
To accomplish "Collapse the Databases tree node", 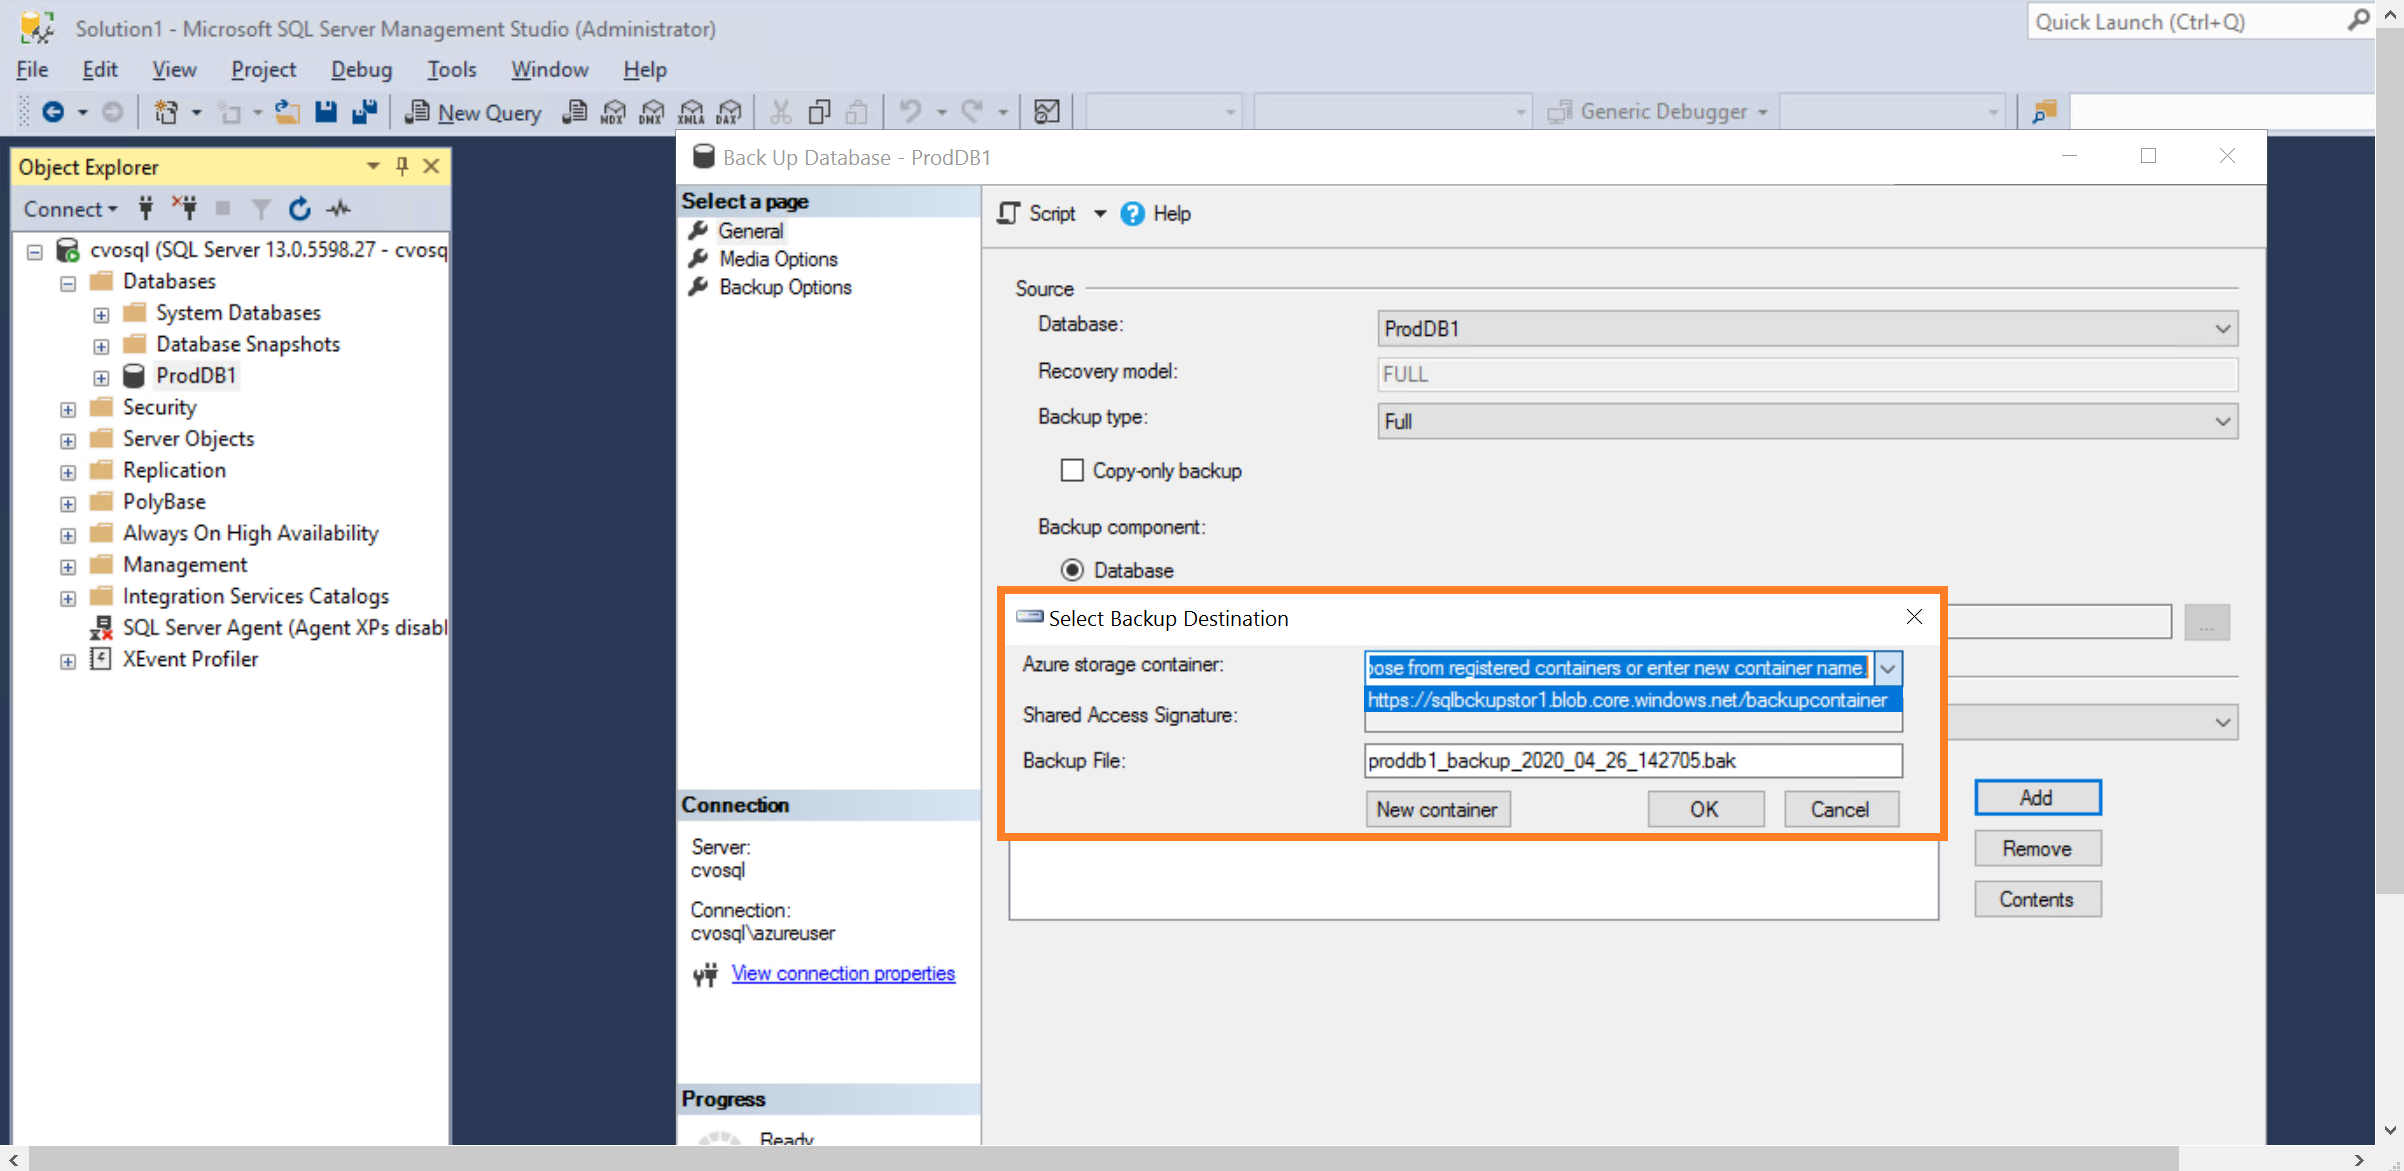I will (68, 283).
